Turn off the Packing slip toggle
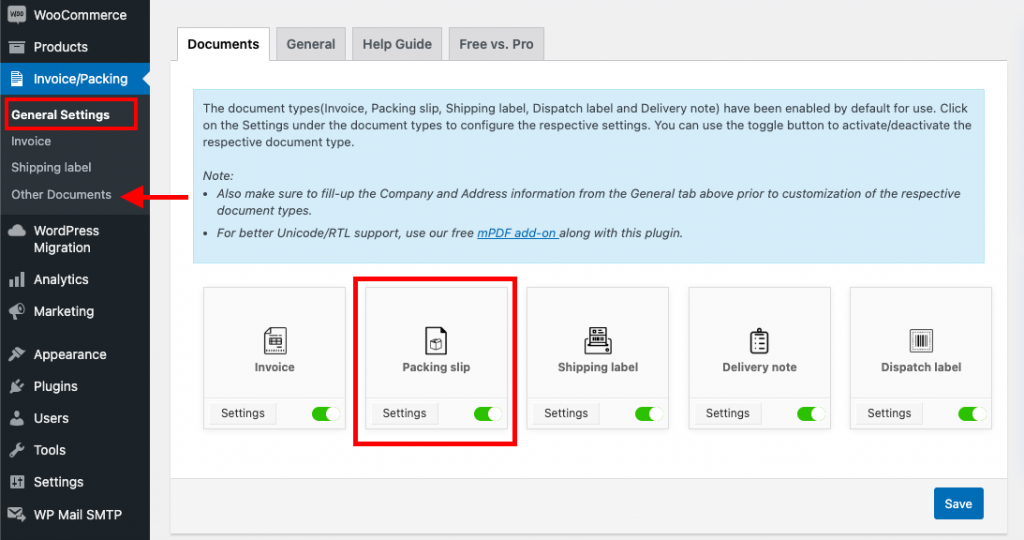1024x540 pixels. click(x=487, y=413)
